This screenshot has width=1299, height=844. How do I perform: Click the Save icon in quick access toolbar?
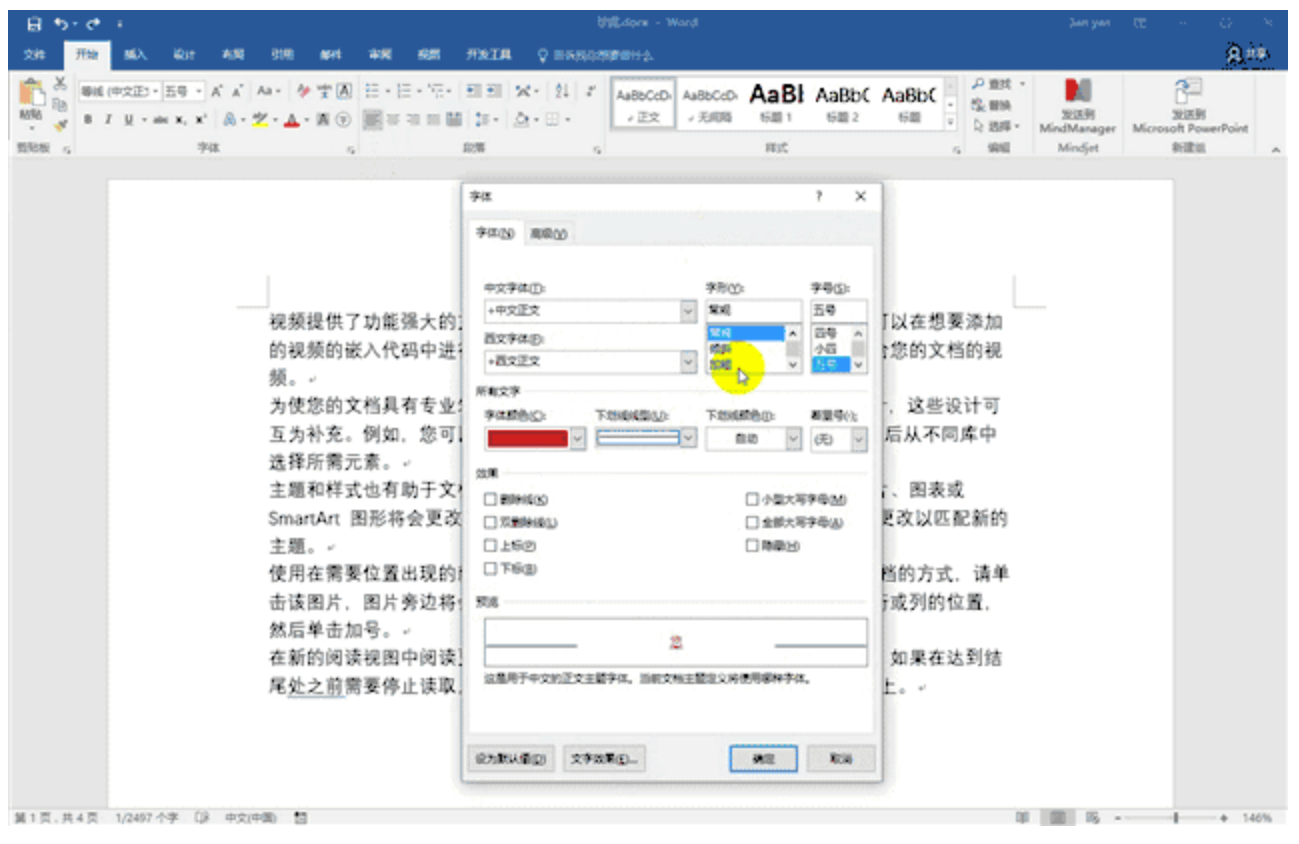[35, 23]
